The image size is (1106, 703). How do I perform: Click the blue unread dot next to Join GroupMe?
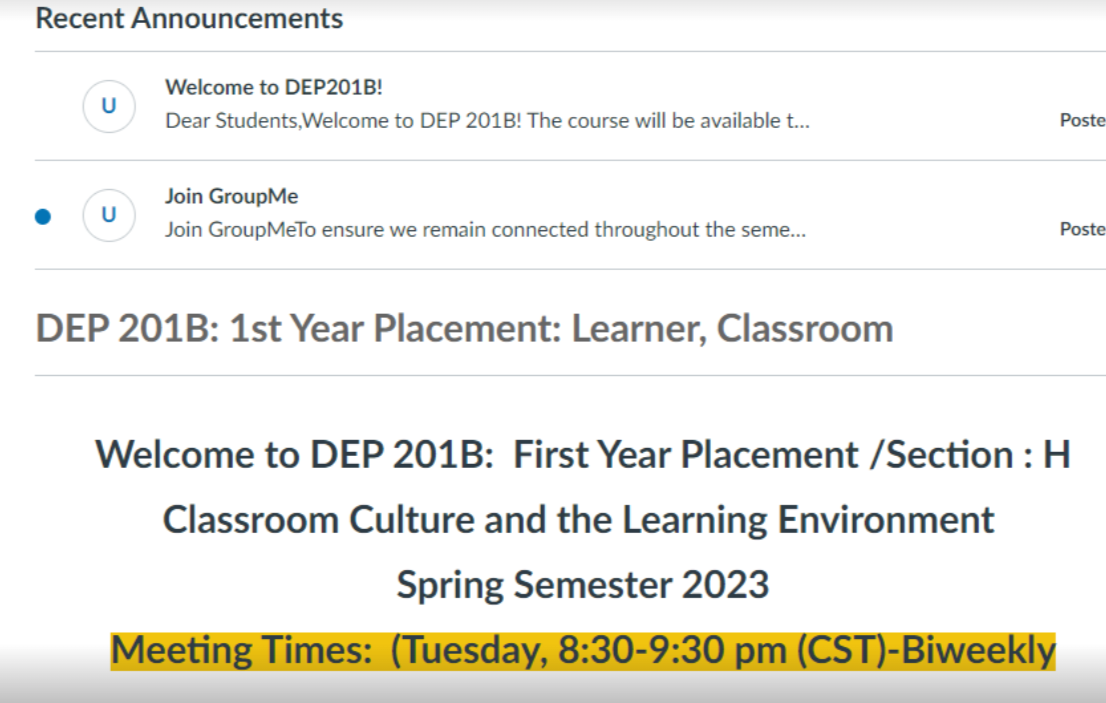(x=43, y=216)
